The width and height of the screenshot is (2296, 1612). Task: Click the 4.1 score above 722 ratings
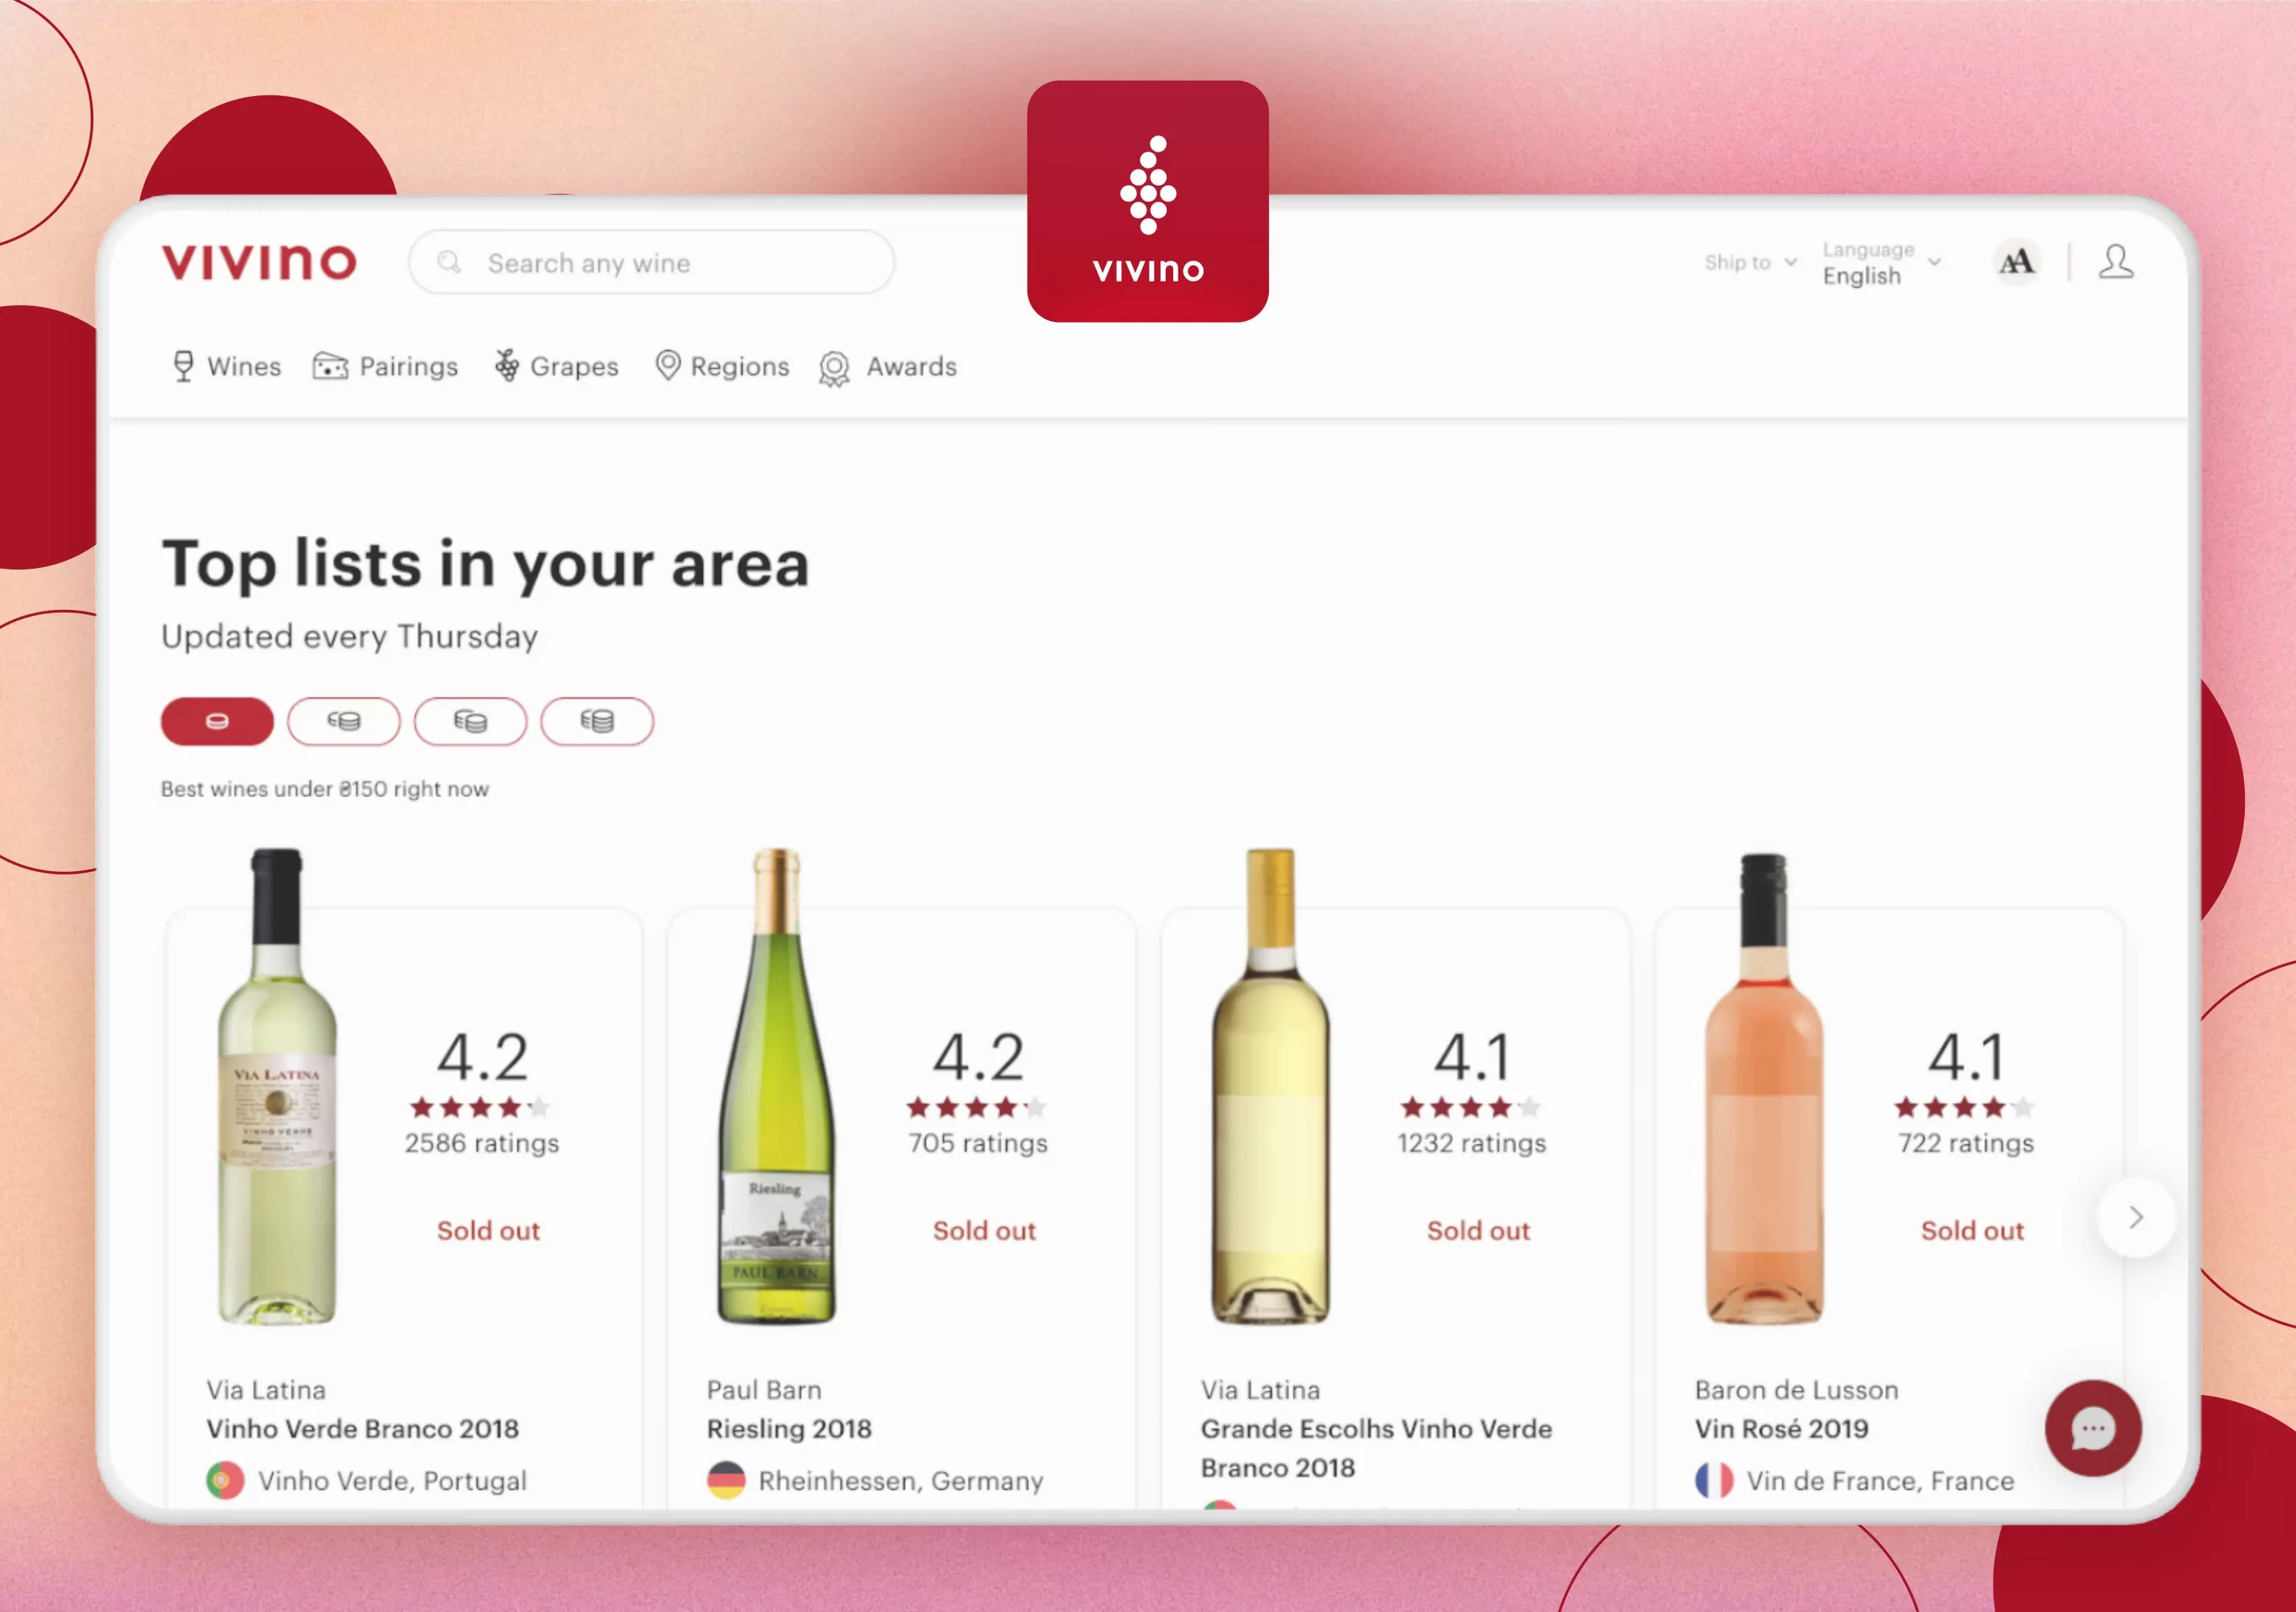(1966, 1056)
